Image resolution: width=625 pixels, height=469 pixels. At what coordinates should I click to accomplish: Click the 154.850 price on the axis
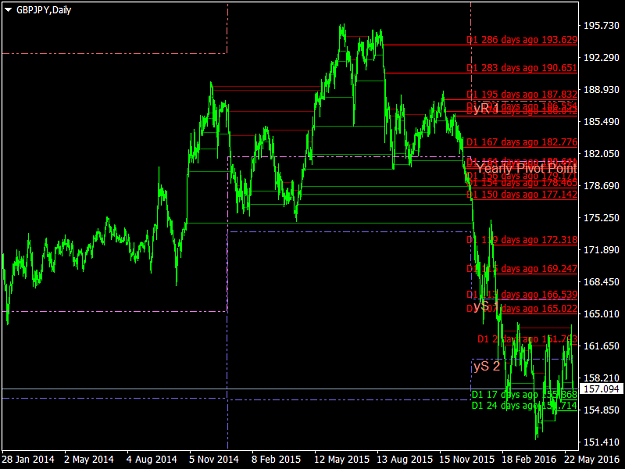tap(601, 410)
